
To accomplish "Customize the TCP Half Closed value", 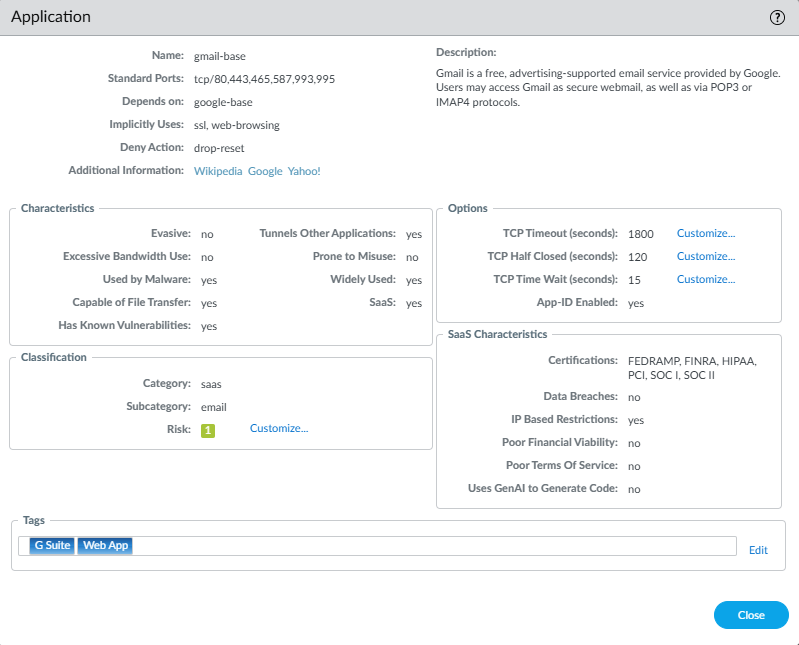I will pos(706,256).
